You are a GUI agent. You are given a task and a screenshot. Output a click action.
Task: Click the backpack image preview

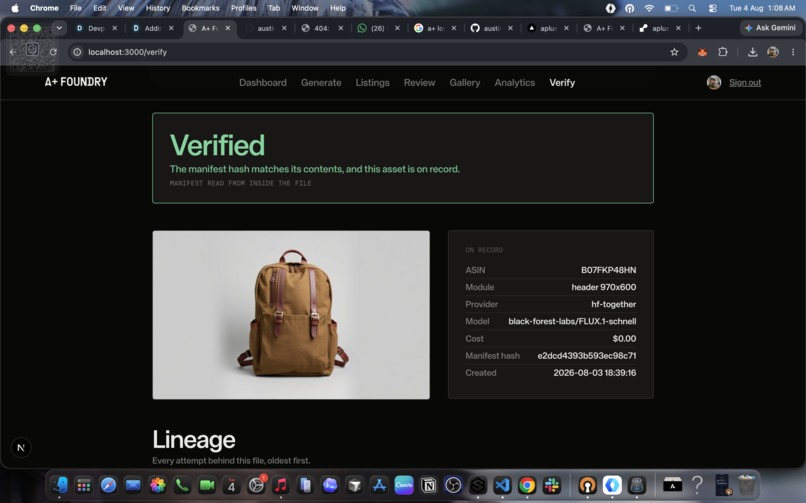(291, 315)
